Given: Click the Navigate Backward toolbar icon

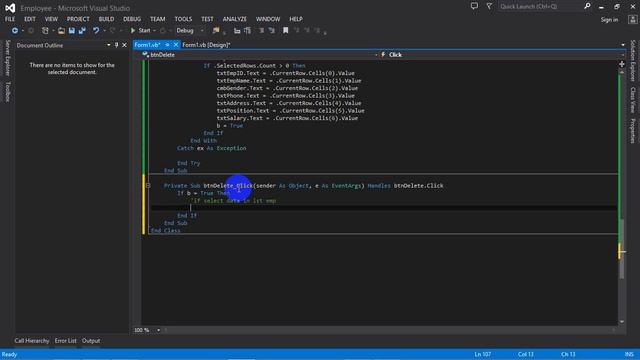Looking at the screenshot, I should [x=15, y=31].
